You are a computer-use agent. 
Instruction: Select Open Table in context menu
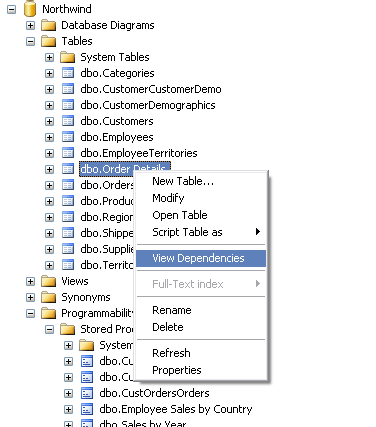(201, 215)
